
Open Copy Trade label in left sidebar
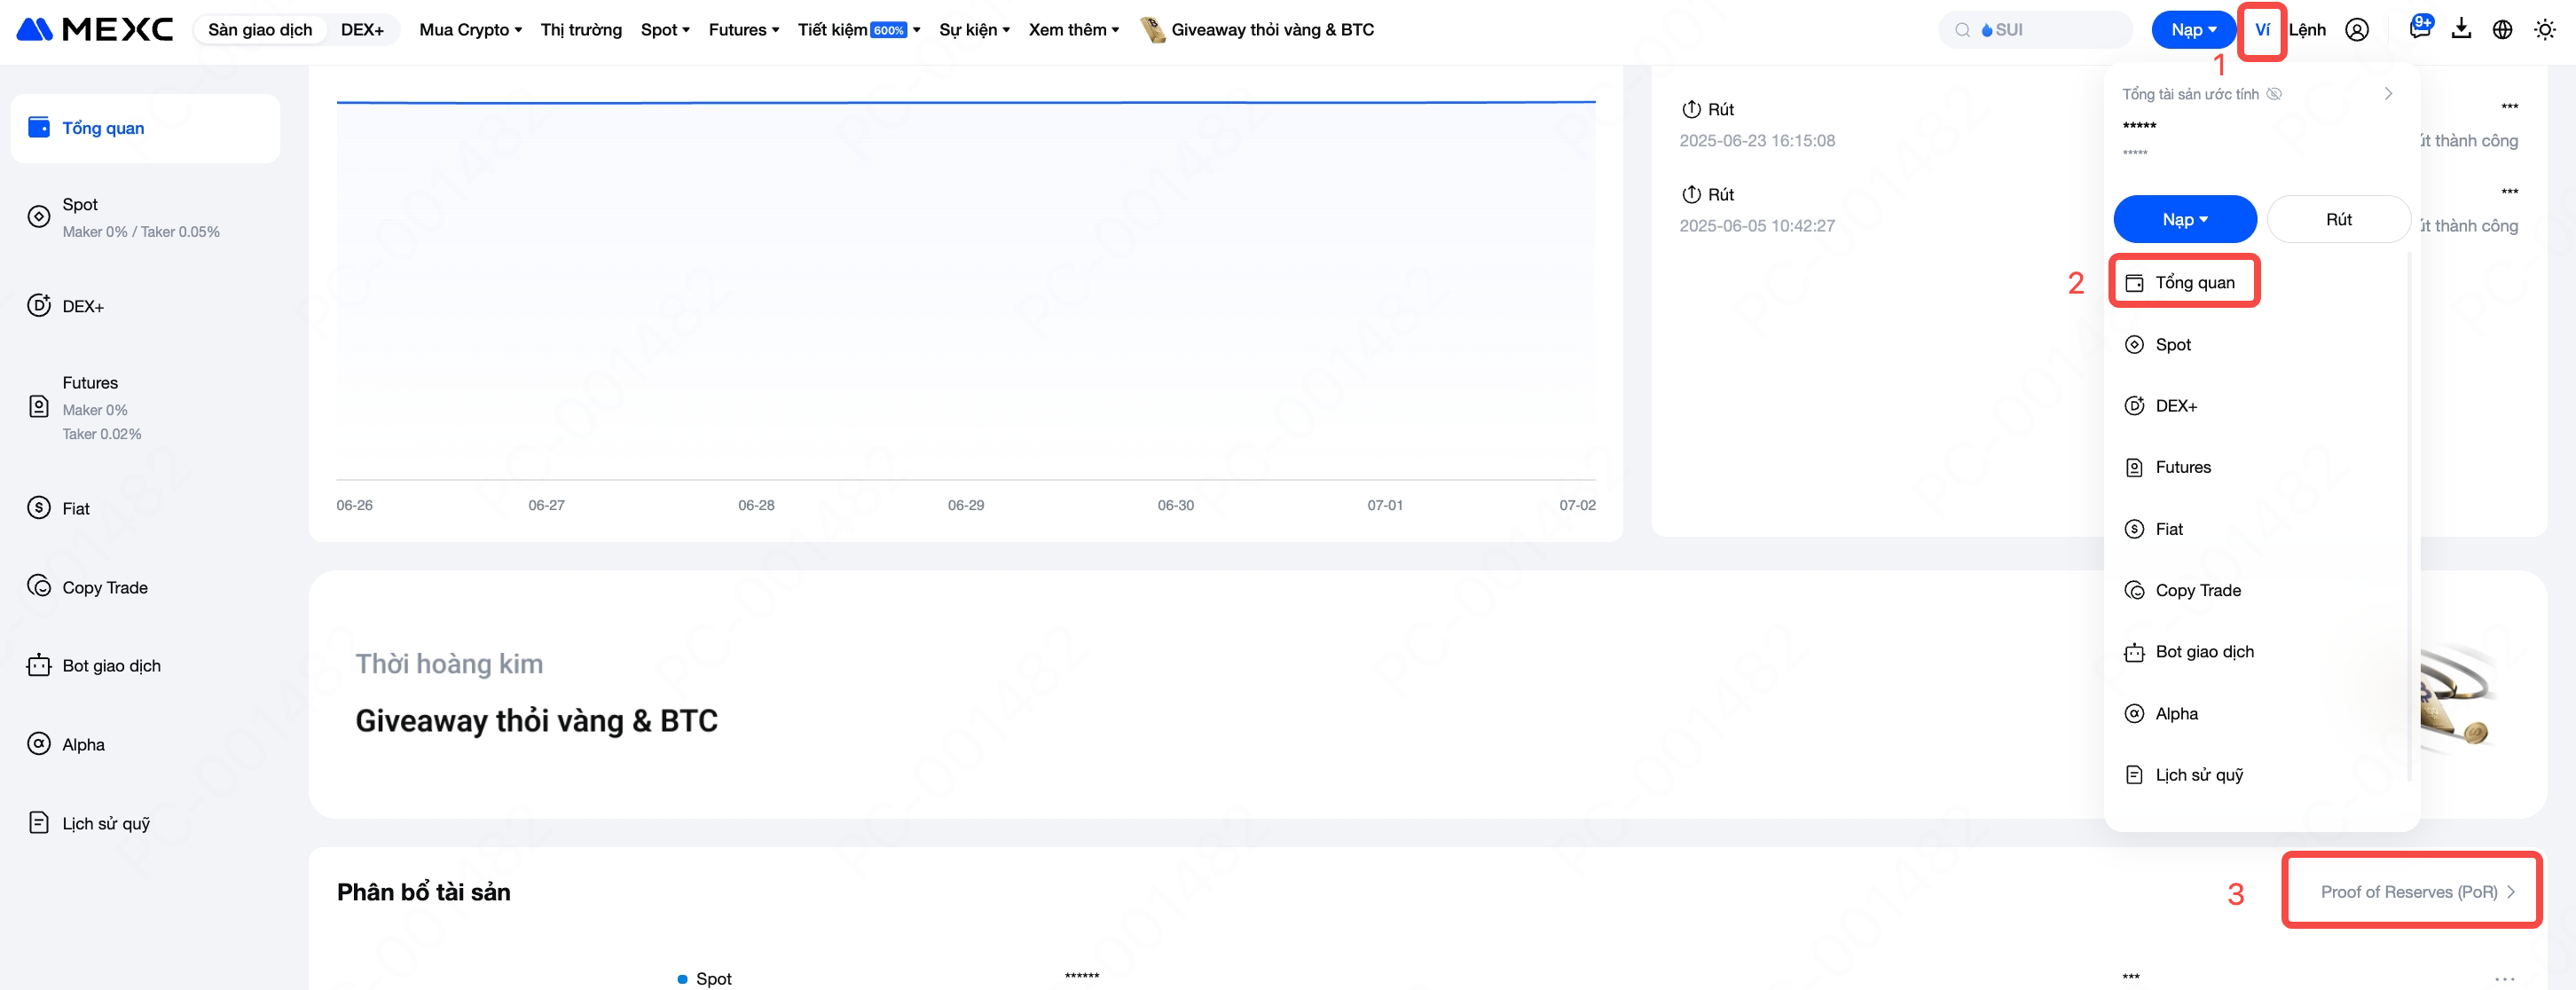point(105,588)
